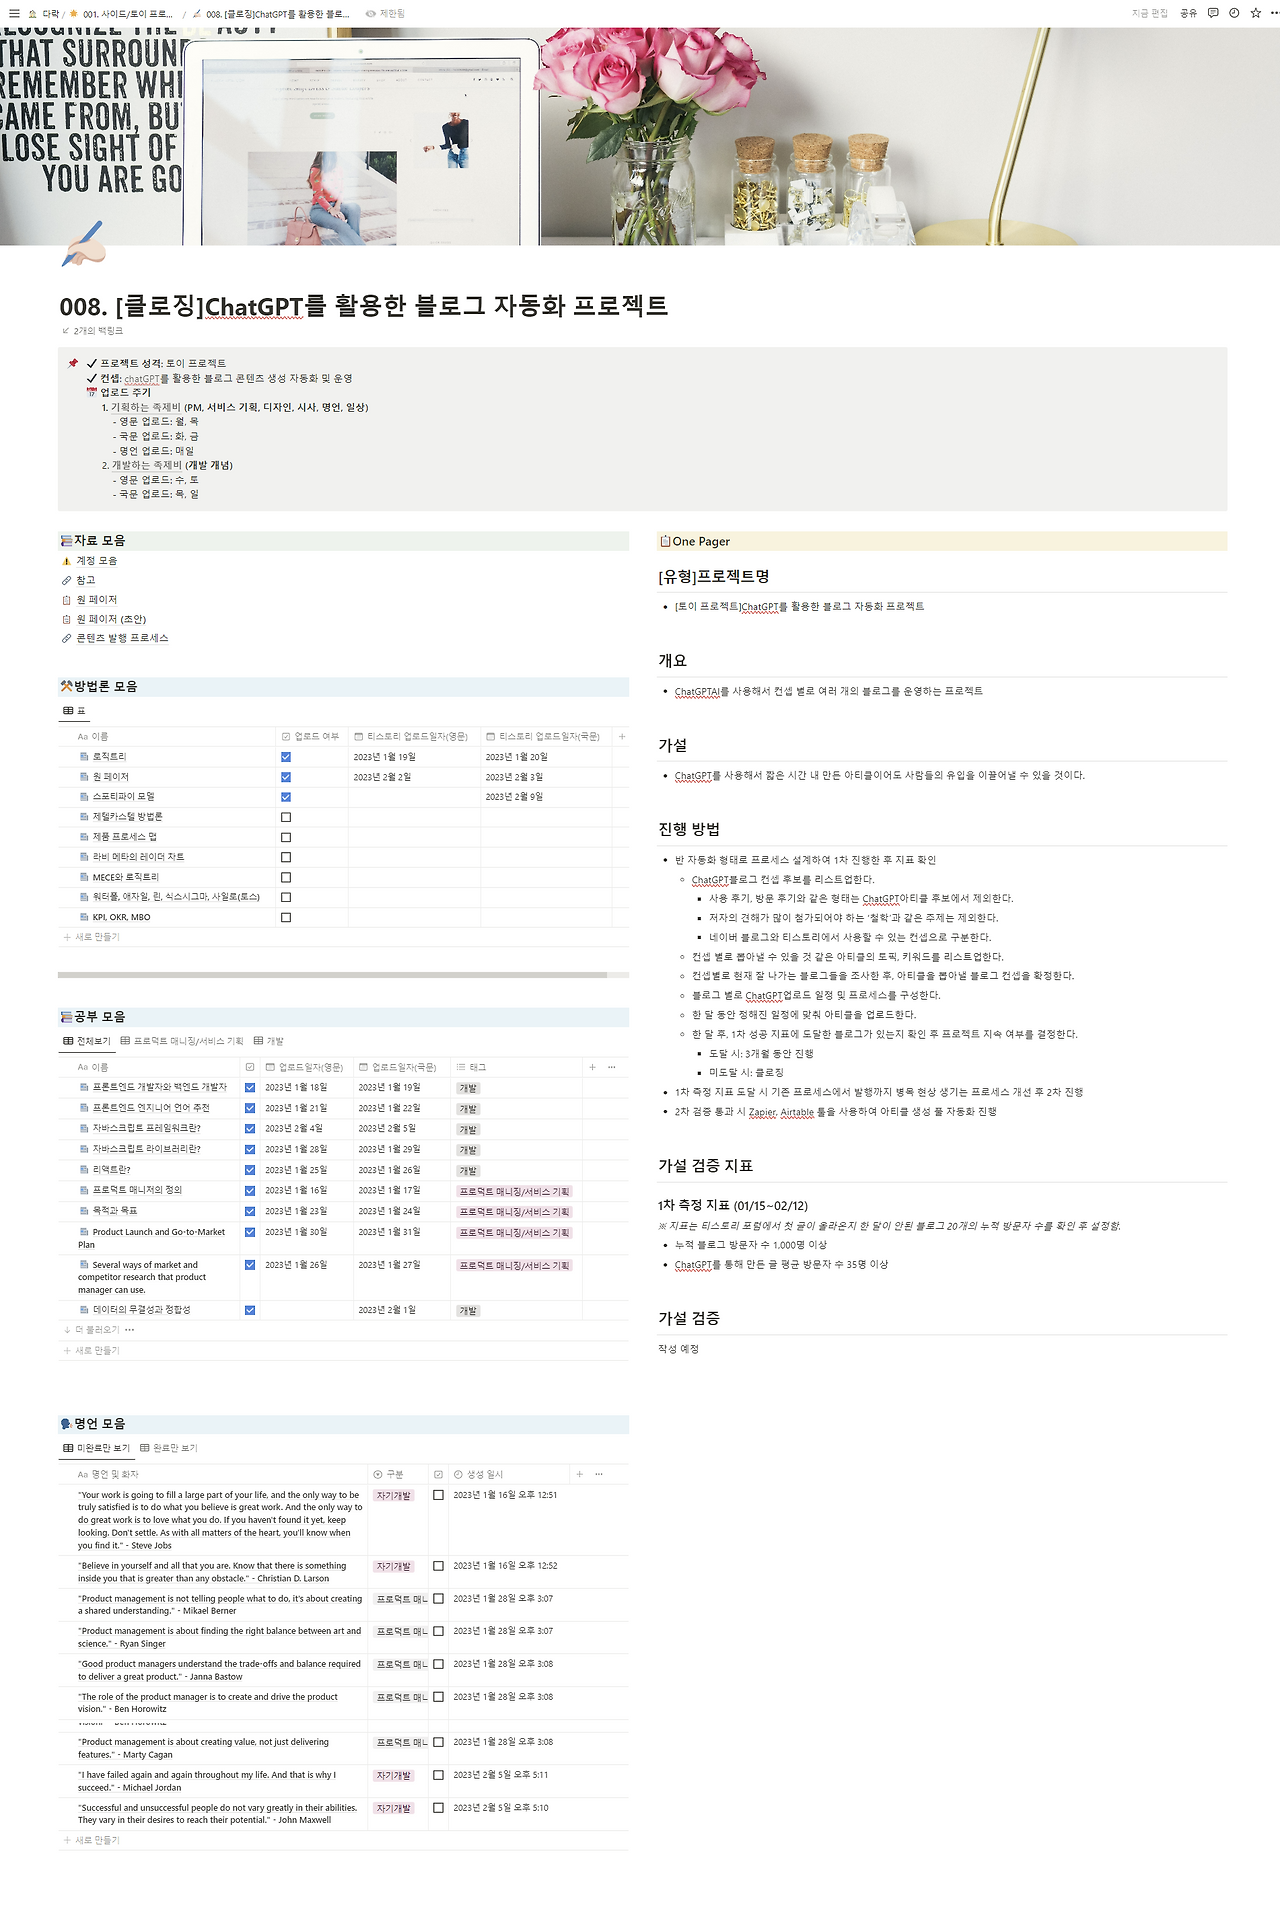1280x1909 pixels.
Task: Add a property column in 방법론 모음 table
Action: tap(622, 736)
